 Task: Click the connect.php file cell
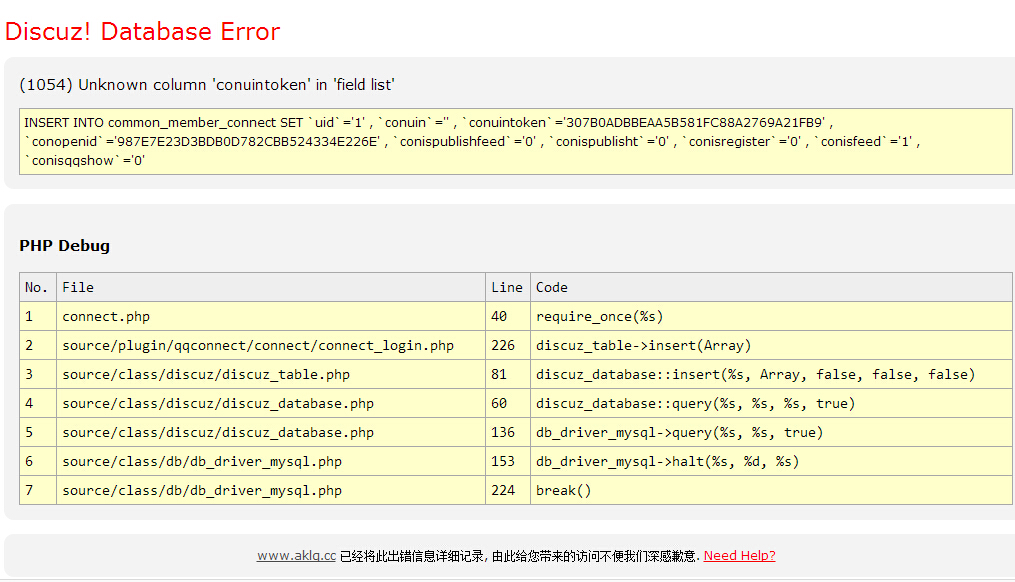coord(271,317)
